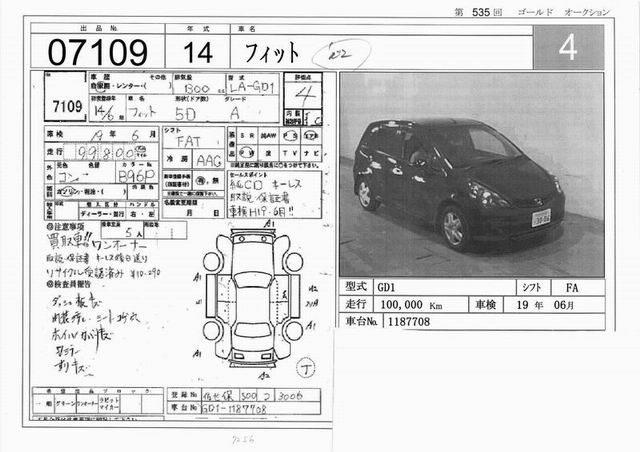This screenshot has height=452, width=640.
Task: Click lot number "07109" in the header
Action: coord(97,53)
